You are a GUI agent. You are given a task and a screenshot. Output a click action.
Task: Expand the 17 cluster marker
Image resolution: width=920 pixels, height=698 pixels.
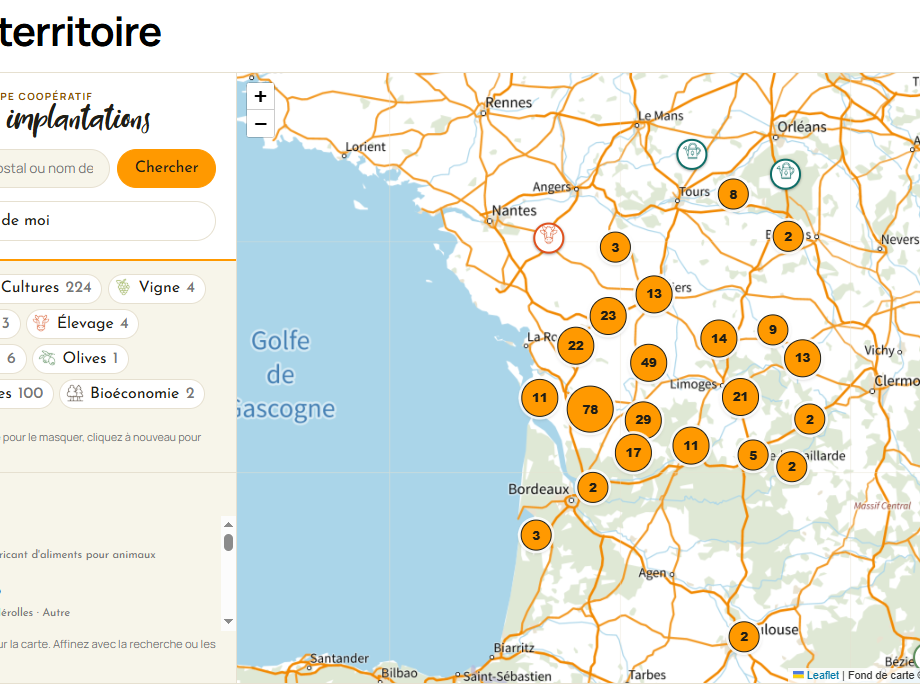click(x=633, y=452)
